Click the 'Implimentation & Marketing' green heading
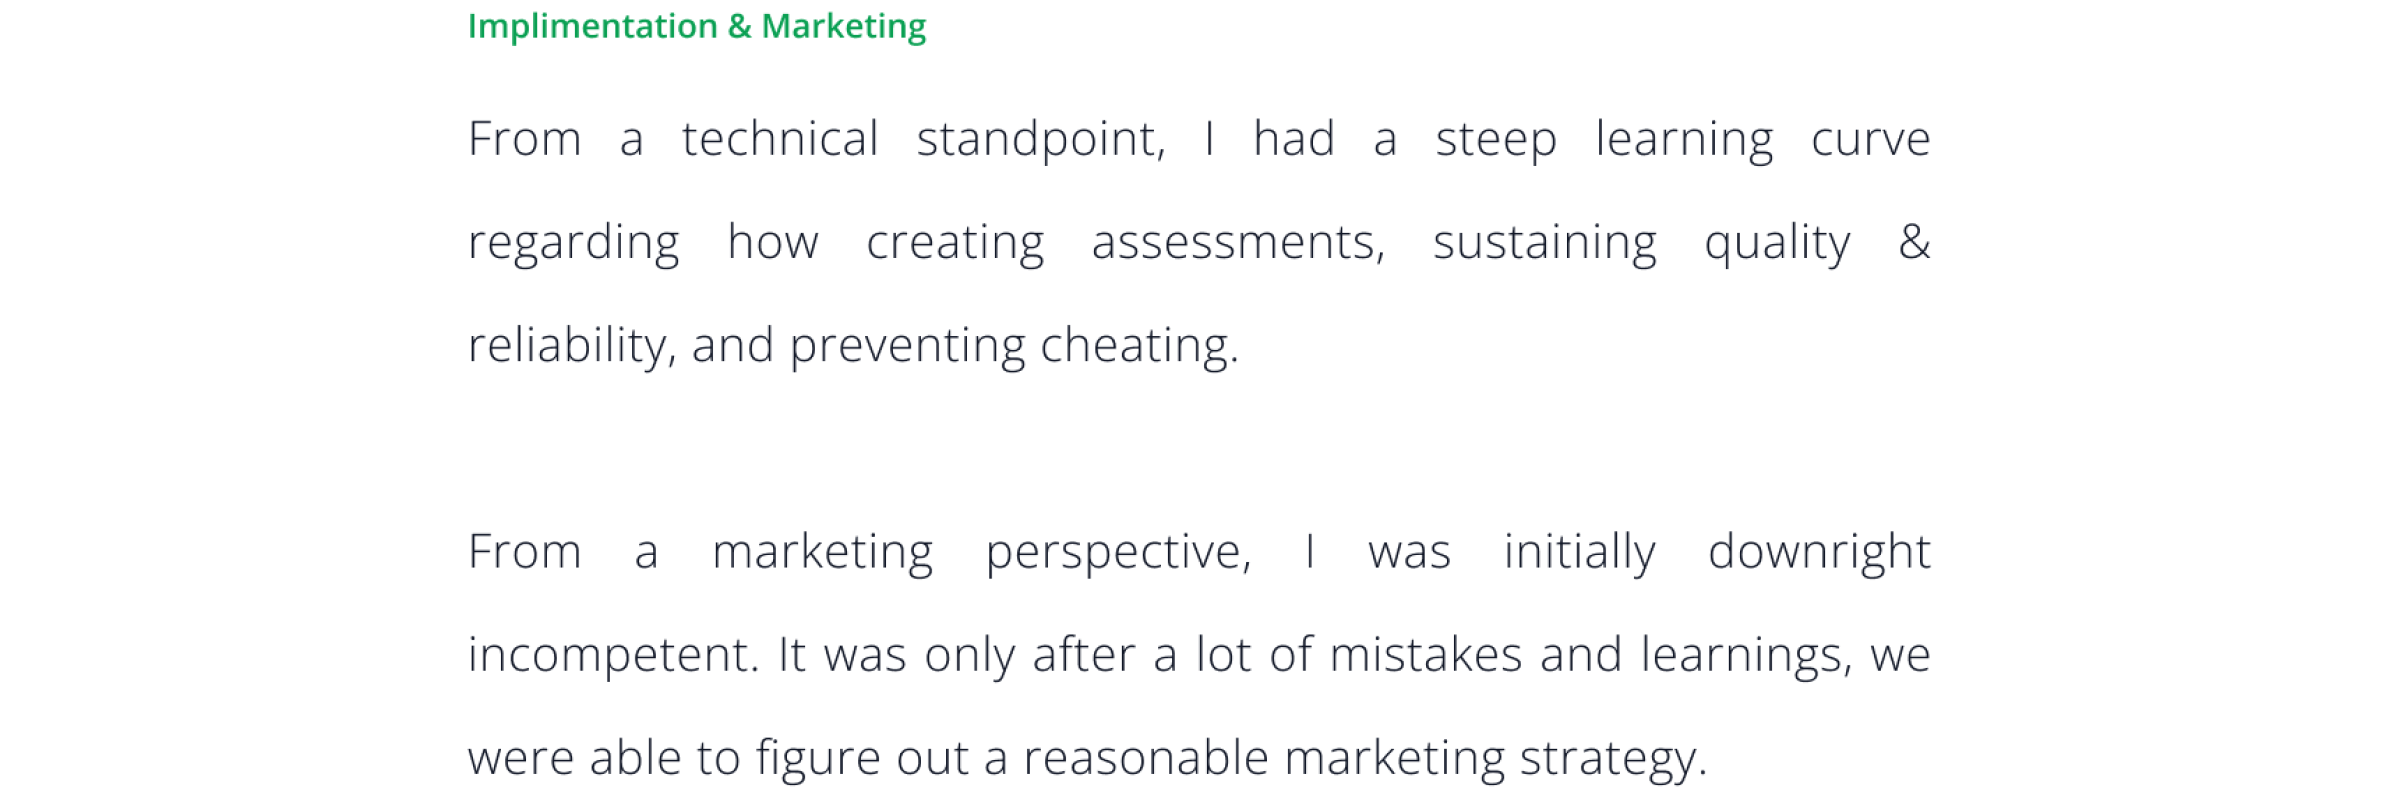This screenshot has width=2400, height=806. 696,26
